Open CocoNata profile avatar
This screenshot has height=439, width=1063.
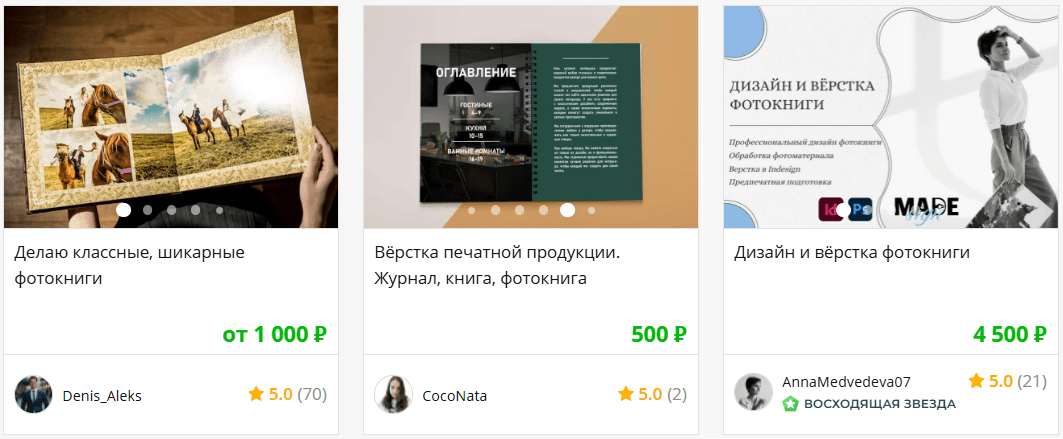pos(393,394)
